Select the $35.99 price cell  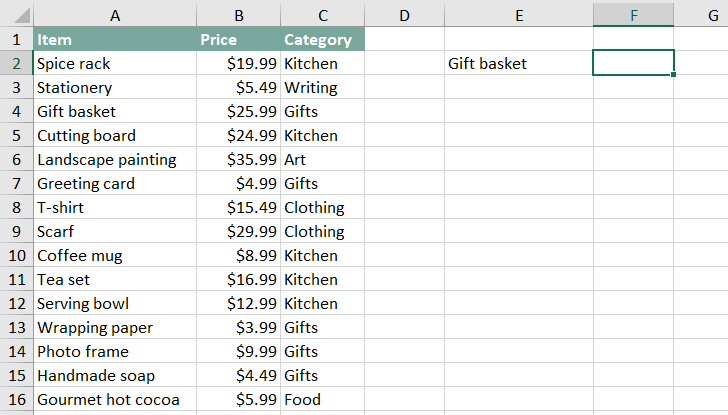239,160
